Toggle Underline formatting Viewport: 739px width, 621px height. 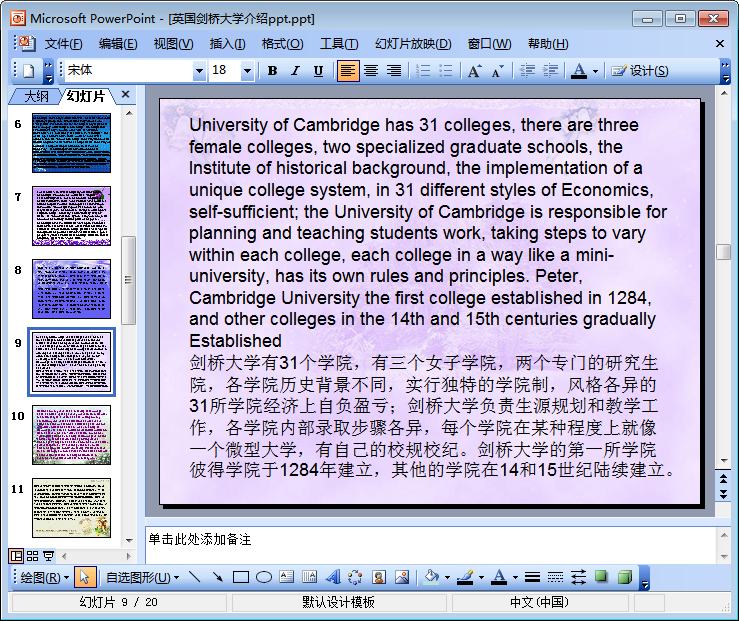[x=318, y=71]
